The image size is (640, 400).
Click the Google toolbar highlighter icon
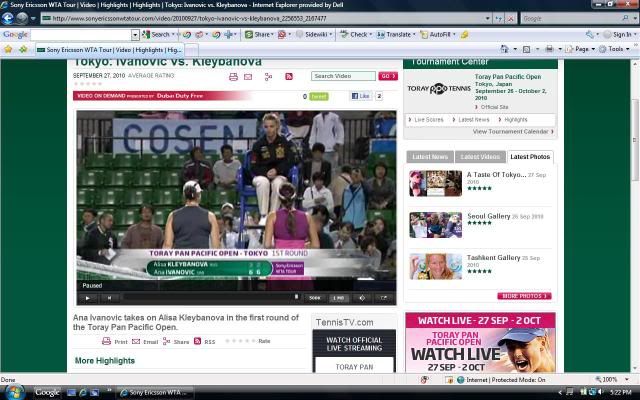coord(464,35)
